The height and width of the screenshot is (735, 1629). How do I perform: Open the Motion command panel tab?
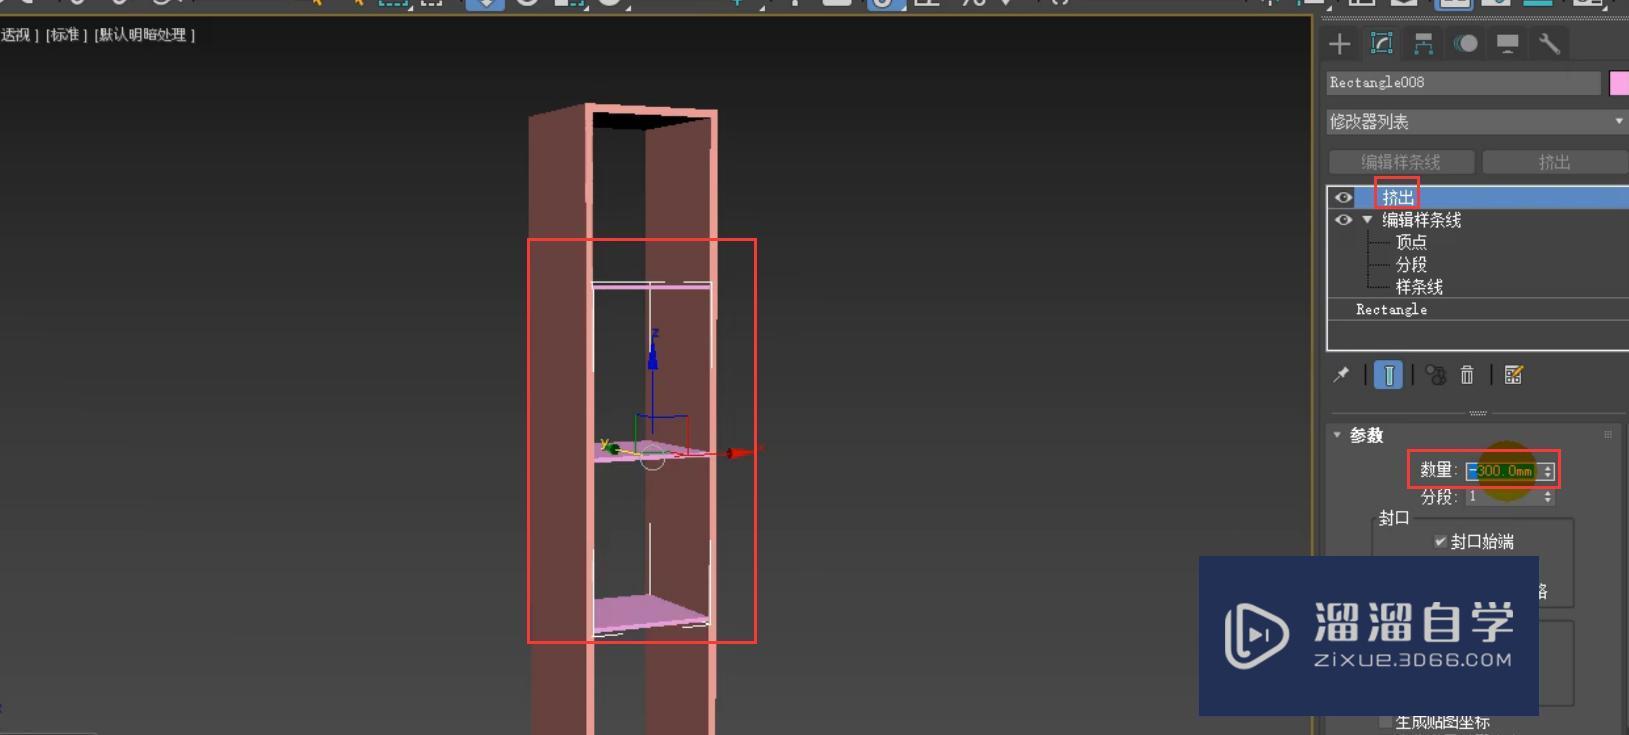[1465, 44]
